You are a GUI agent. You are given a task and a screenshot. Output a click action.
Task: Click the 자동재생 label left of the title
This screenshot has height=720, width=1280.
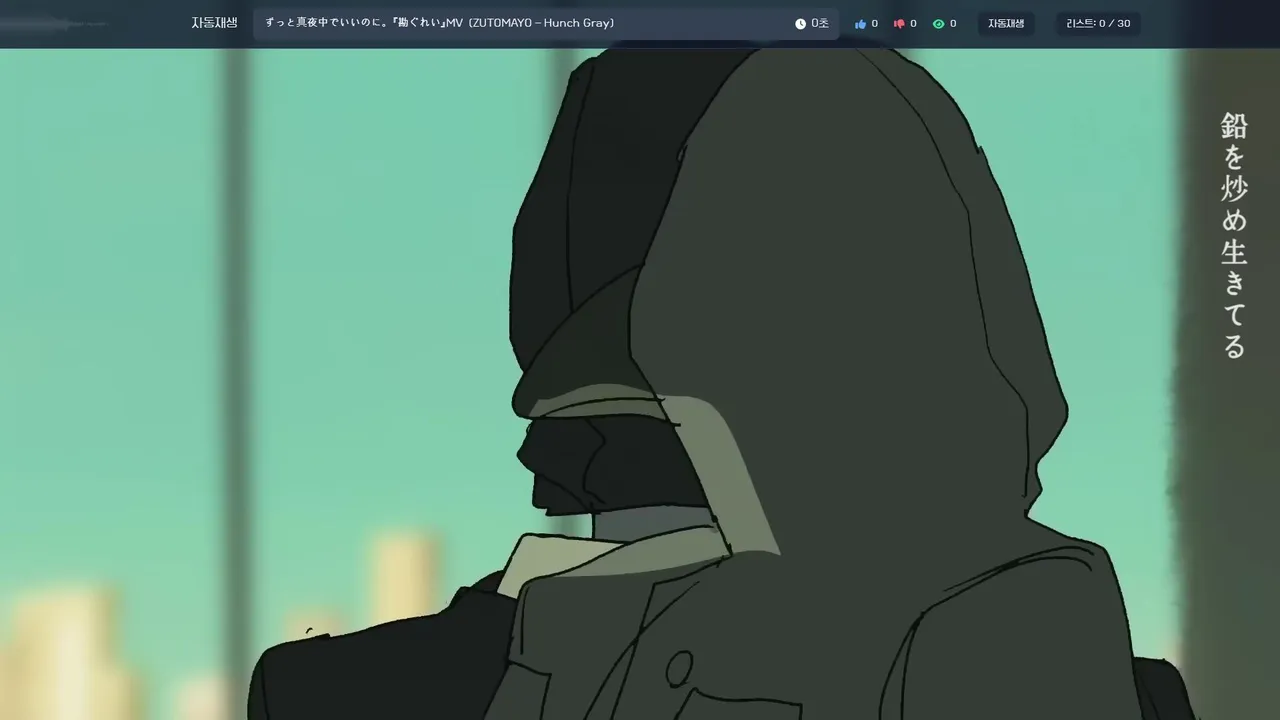point(214,23)
